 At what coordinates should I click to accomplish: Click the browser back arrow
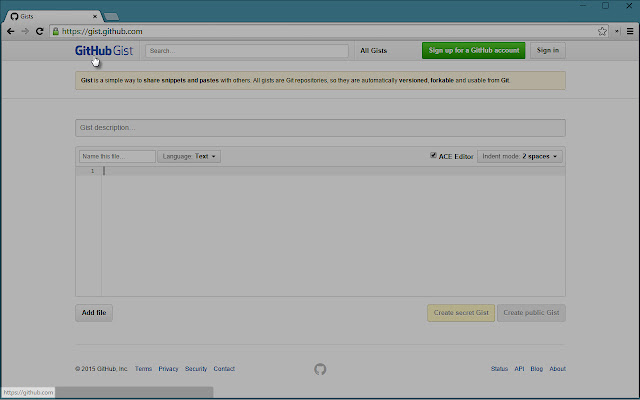pos(11,31)
